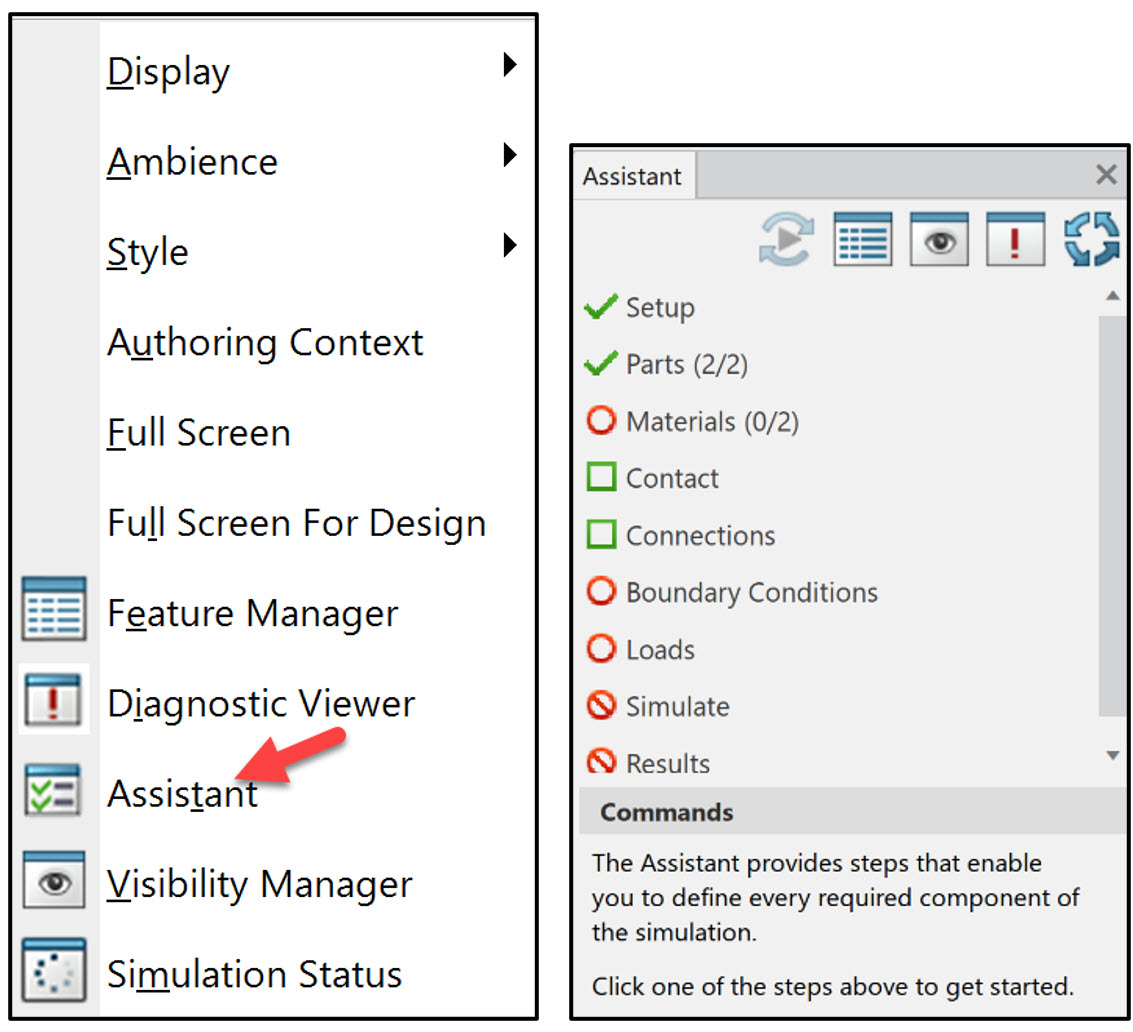The image size is (1133, 1032).
Task: Click the grayed play simulation icon
Action: pos(786,239)
